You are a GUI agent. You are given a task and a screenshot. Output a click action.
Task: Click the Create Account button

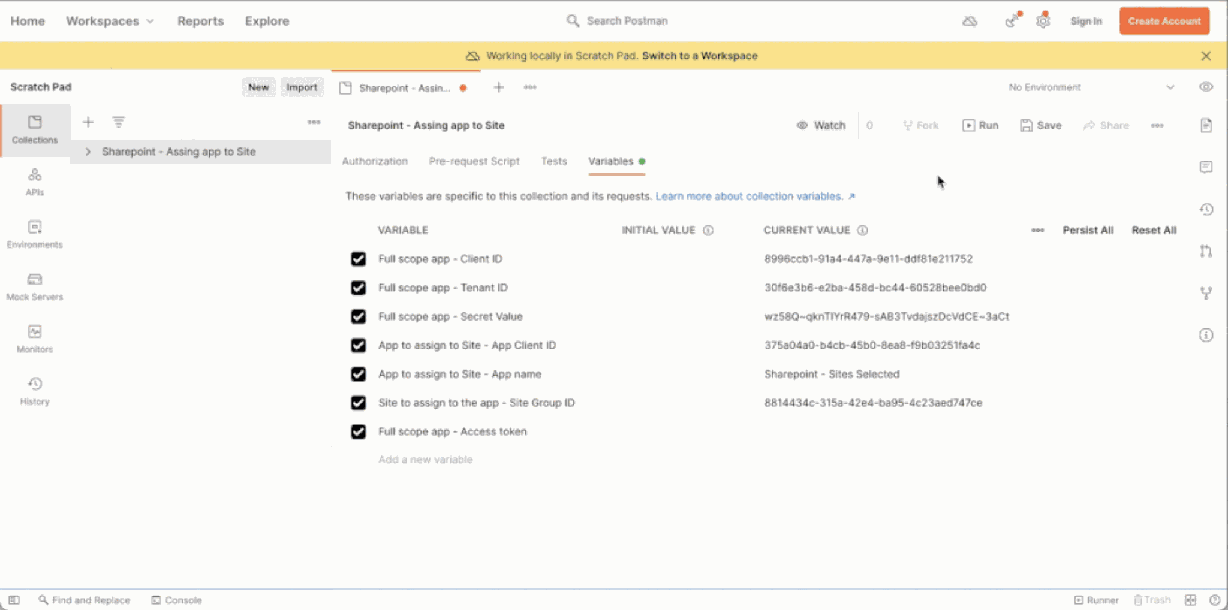[x=1164, y=21]
